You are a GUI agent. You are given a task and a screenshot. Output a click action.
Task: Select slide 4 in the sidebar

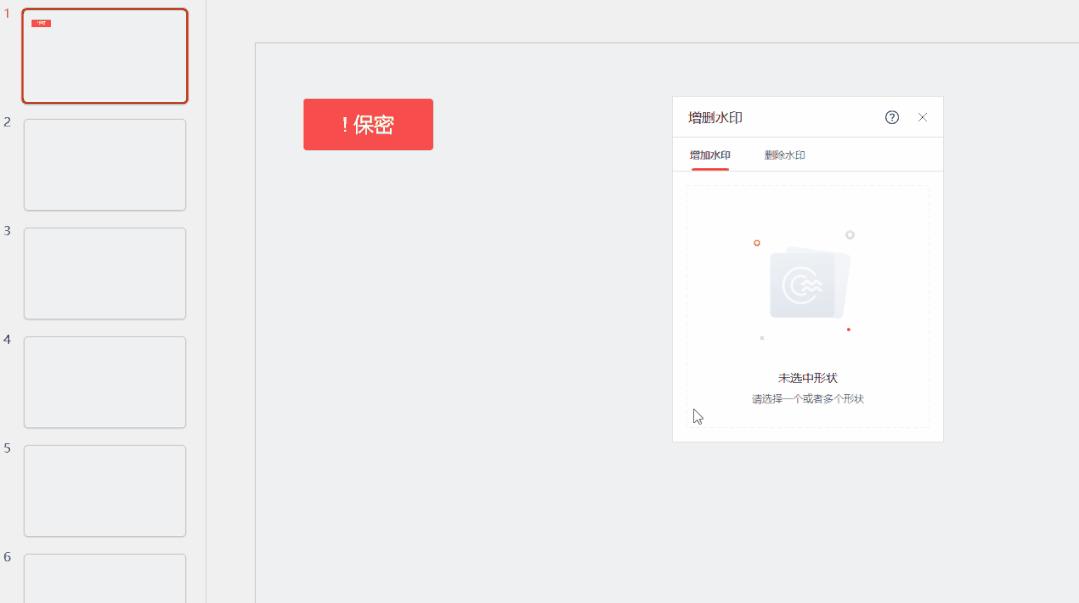point(105,382)
